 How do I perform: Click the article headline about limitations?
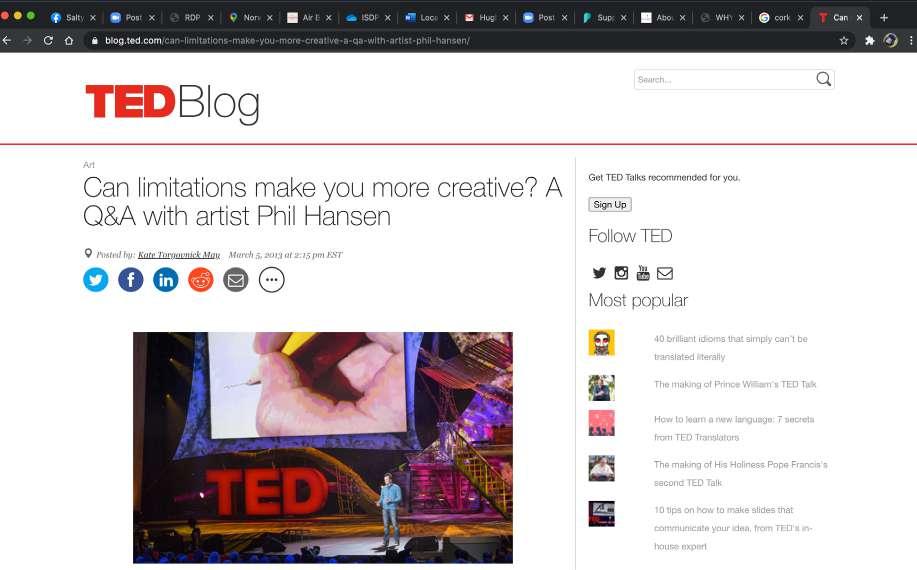click(x=322, y=202)
